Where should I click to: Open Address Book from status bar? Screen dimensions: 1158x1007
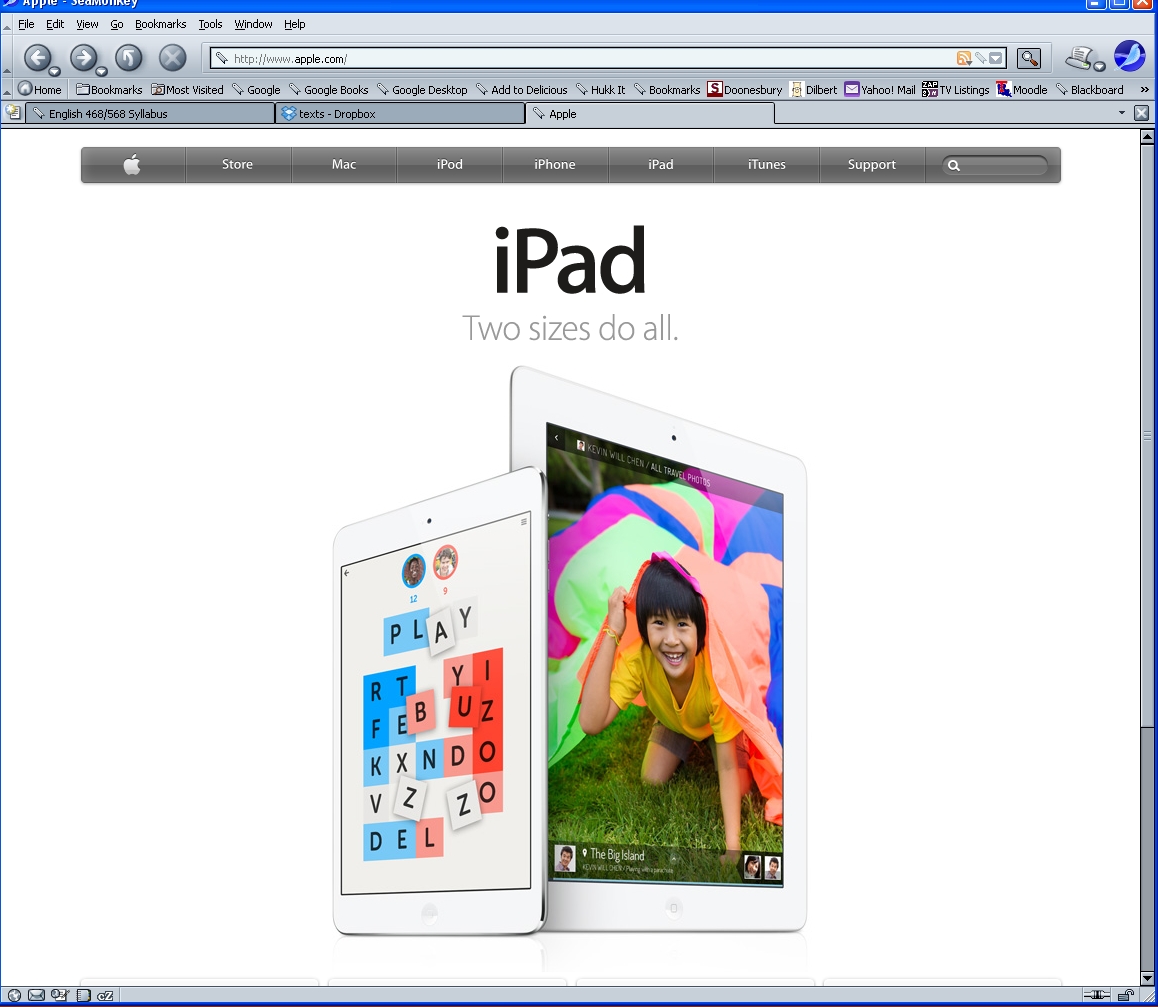click(84, 995)
